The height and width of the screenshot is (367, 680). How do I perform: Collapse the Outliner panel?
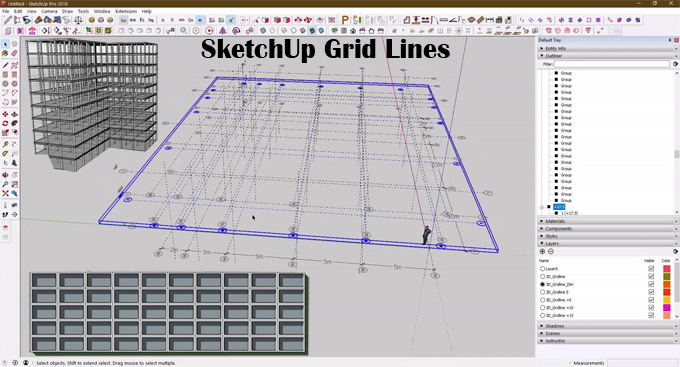click(x=607, y=56)
